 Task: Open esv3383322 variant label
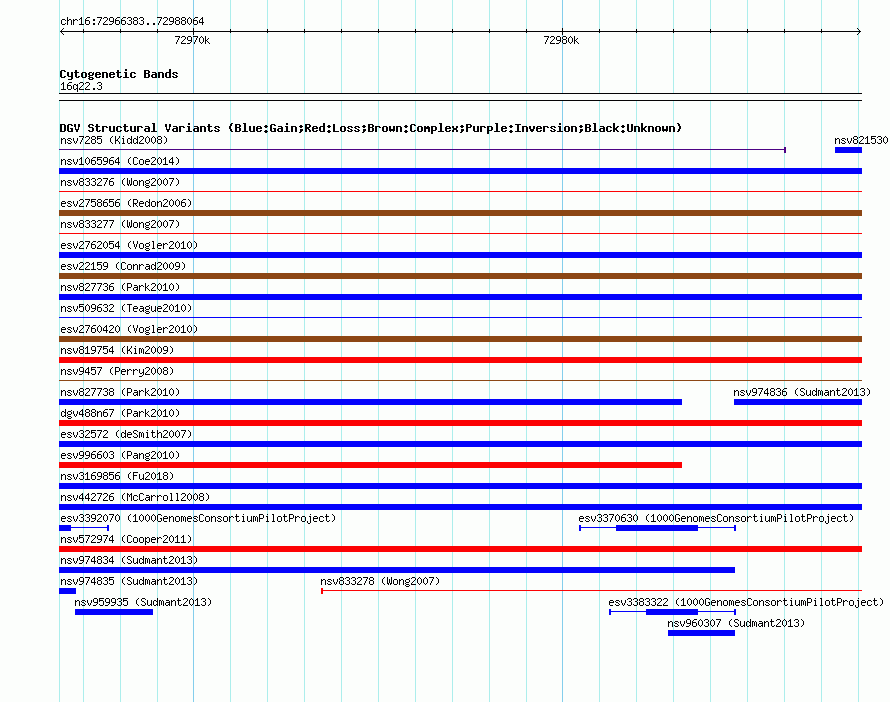coord(746,602)
